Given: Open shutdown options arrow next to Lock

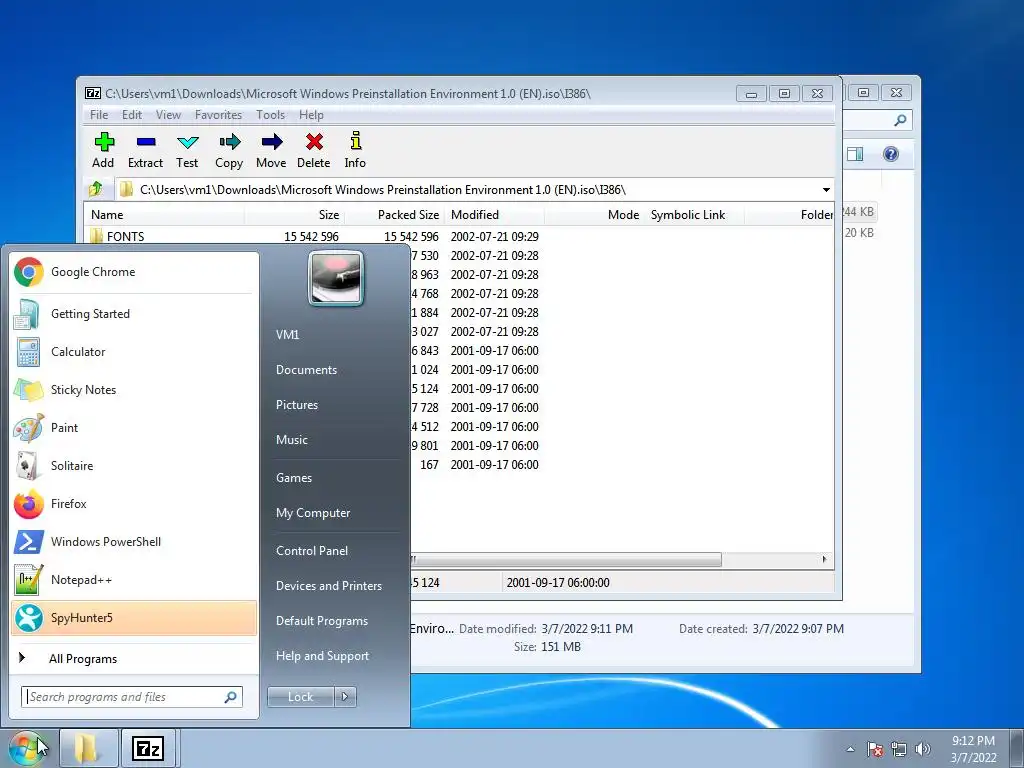Looking at the screenshot, I should click(345, 697).
